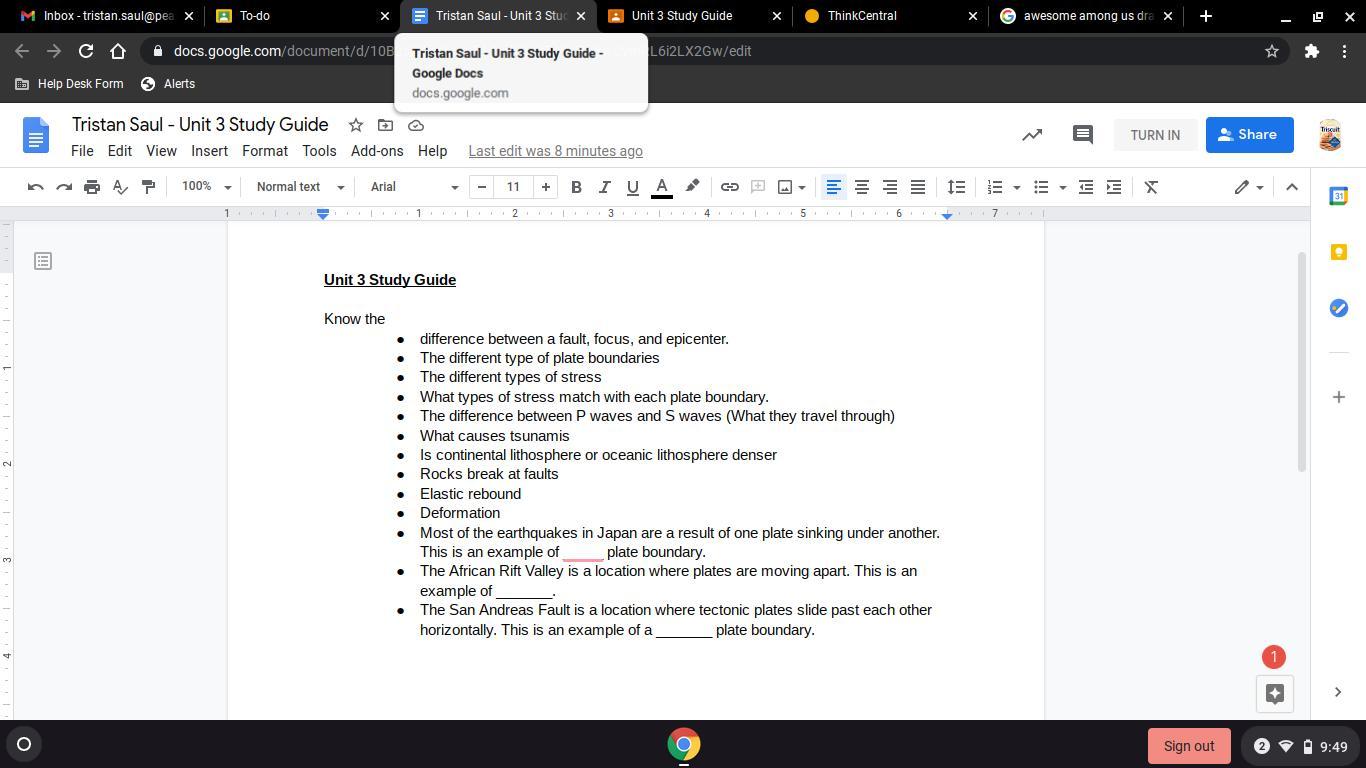
Task: Get add-ons with plus icon
Action: point(1339,397)
